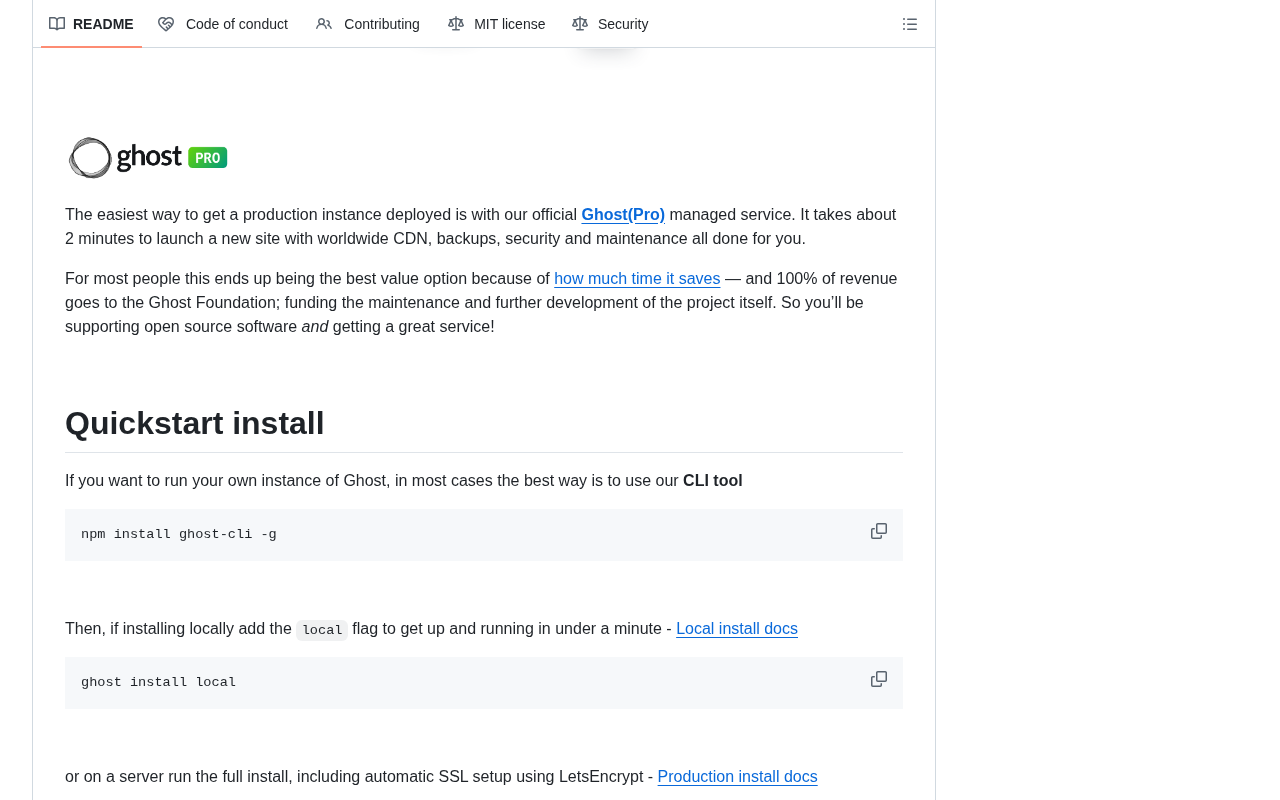
Task: Open the Contributing tab
Action: coord(368,24)
